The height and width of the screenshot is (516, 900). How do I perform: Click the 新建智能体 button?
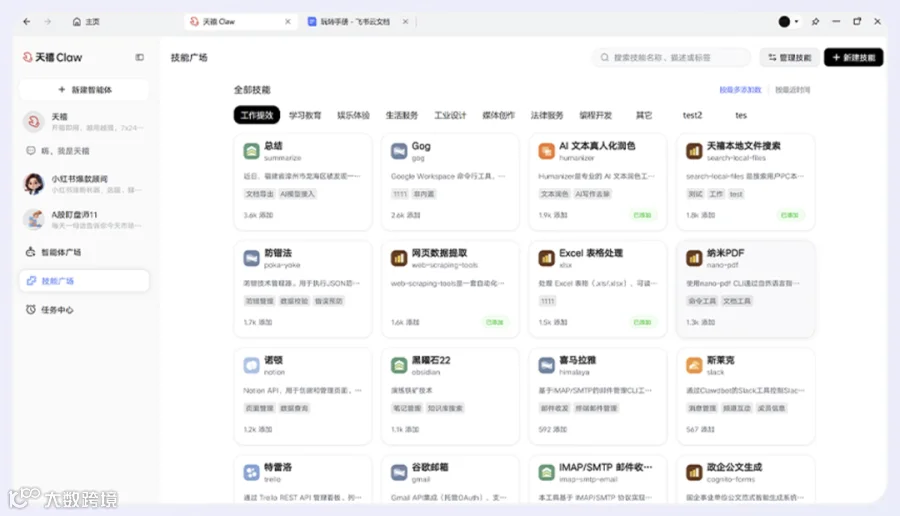pos(84,90)
